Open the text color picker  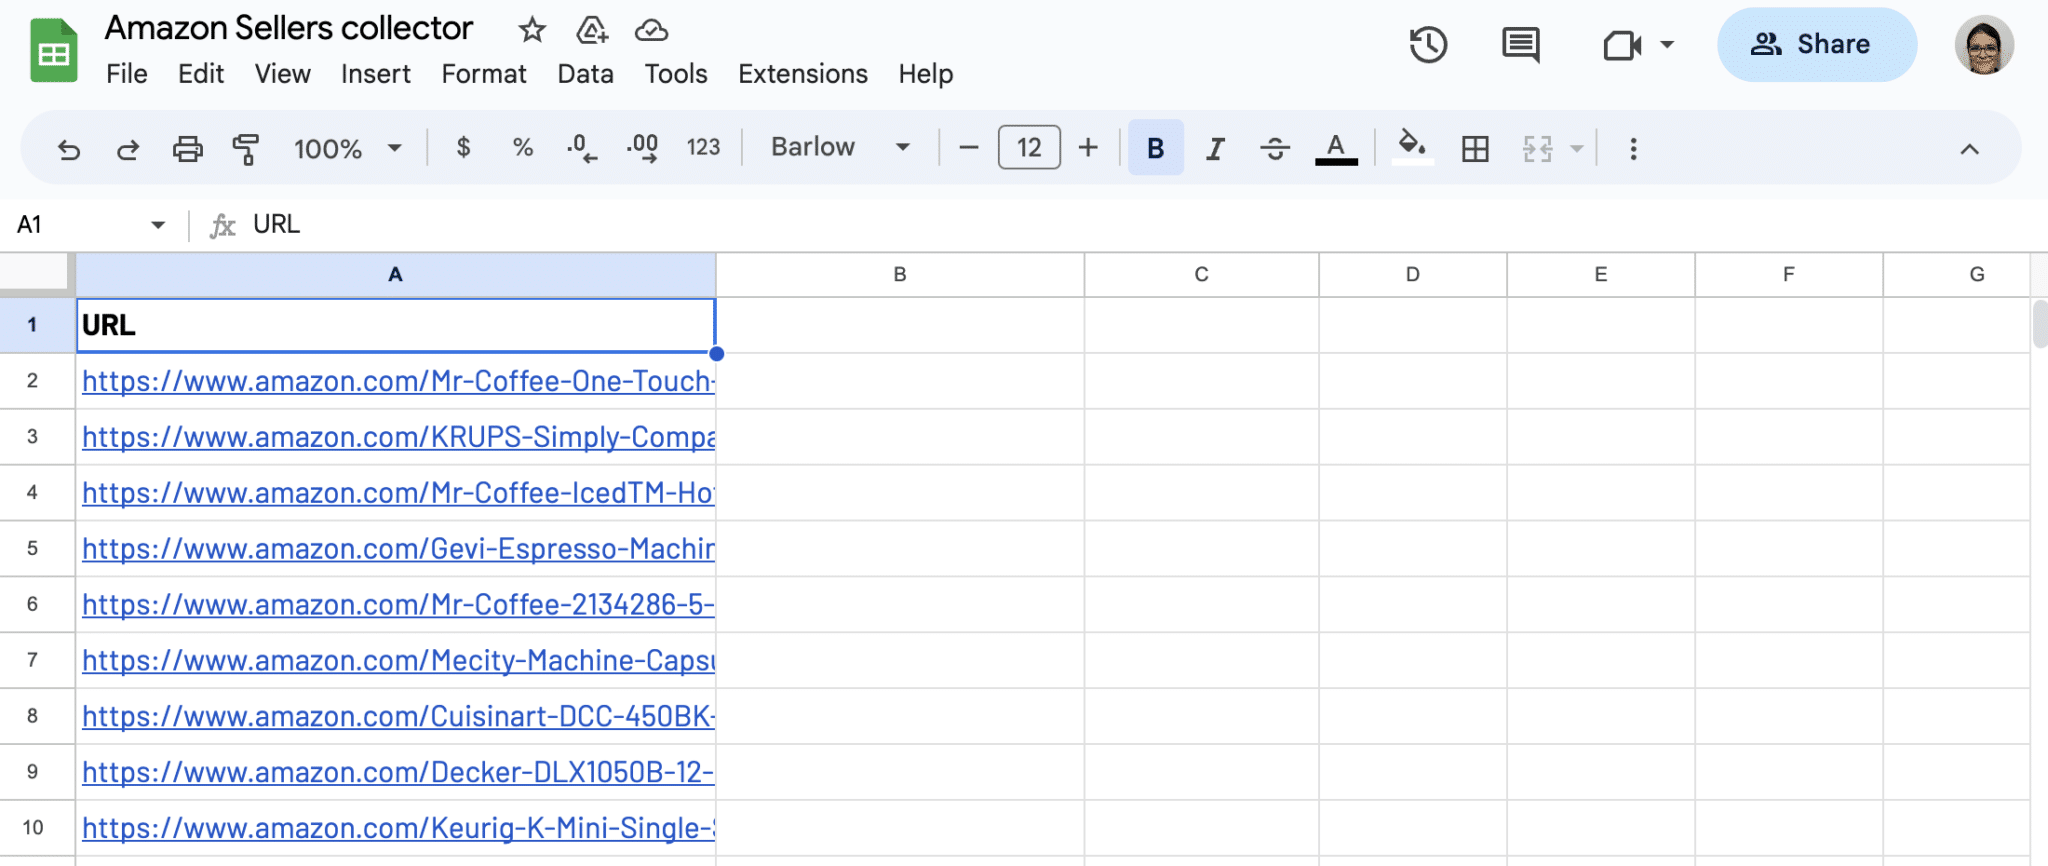(1335, 149)
